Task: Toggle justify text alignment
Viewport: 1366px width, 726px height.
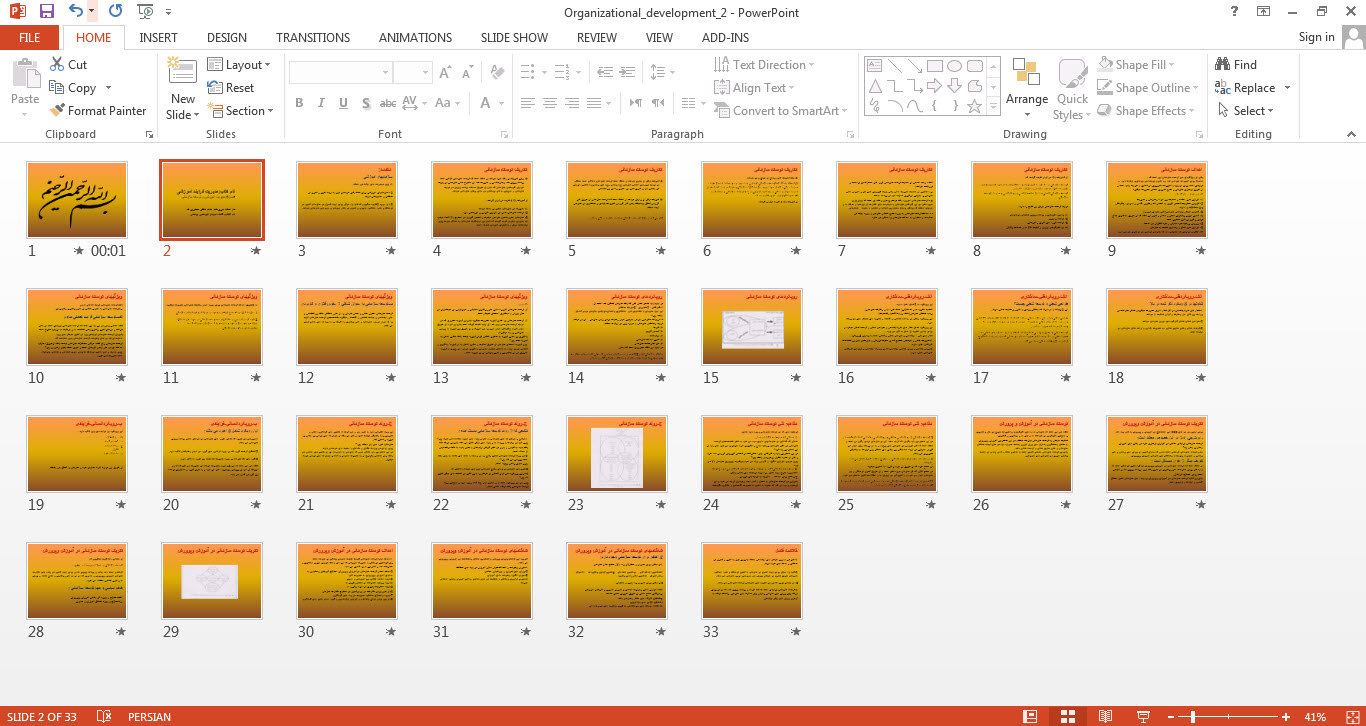Action: [595, 103]
